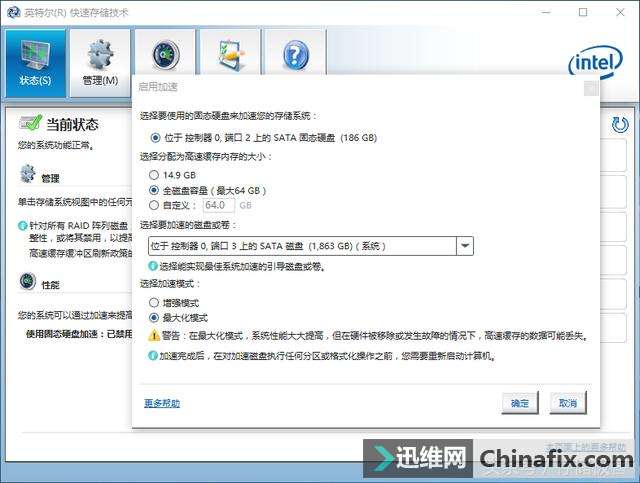Click the Intel logo

click(596, 62)
